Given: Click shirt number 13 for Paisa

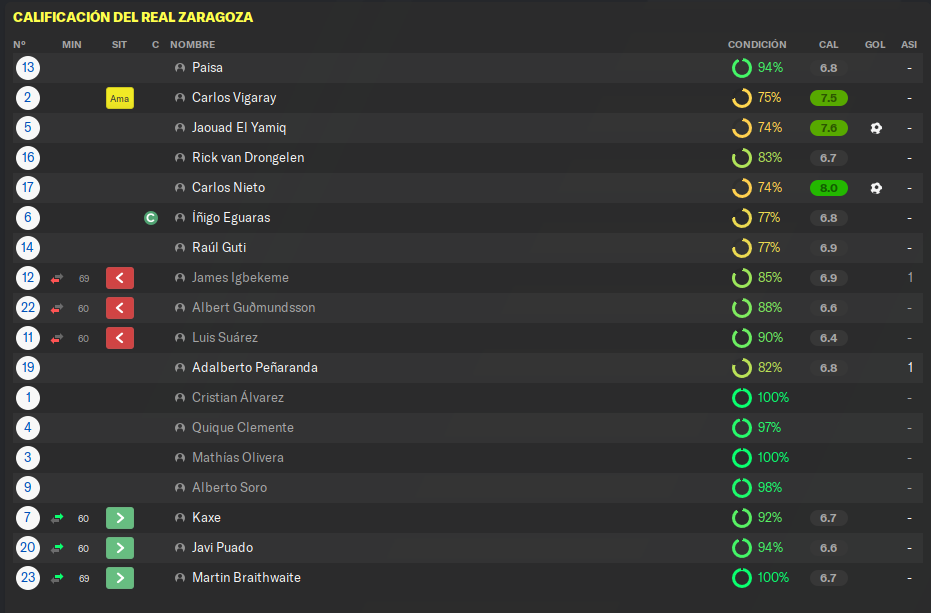Looking at the screenshot, I should click(28, 68).
